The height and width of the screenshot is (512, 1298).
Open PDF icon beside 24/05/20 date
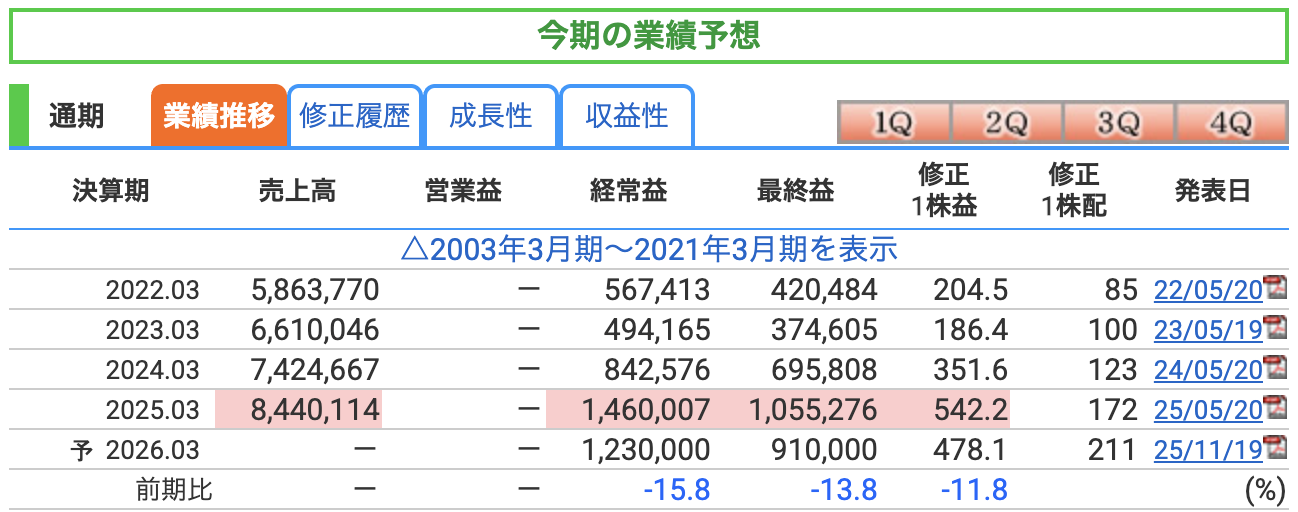point(1275,367)
